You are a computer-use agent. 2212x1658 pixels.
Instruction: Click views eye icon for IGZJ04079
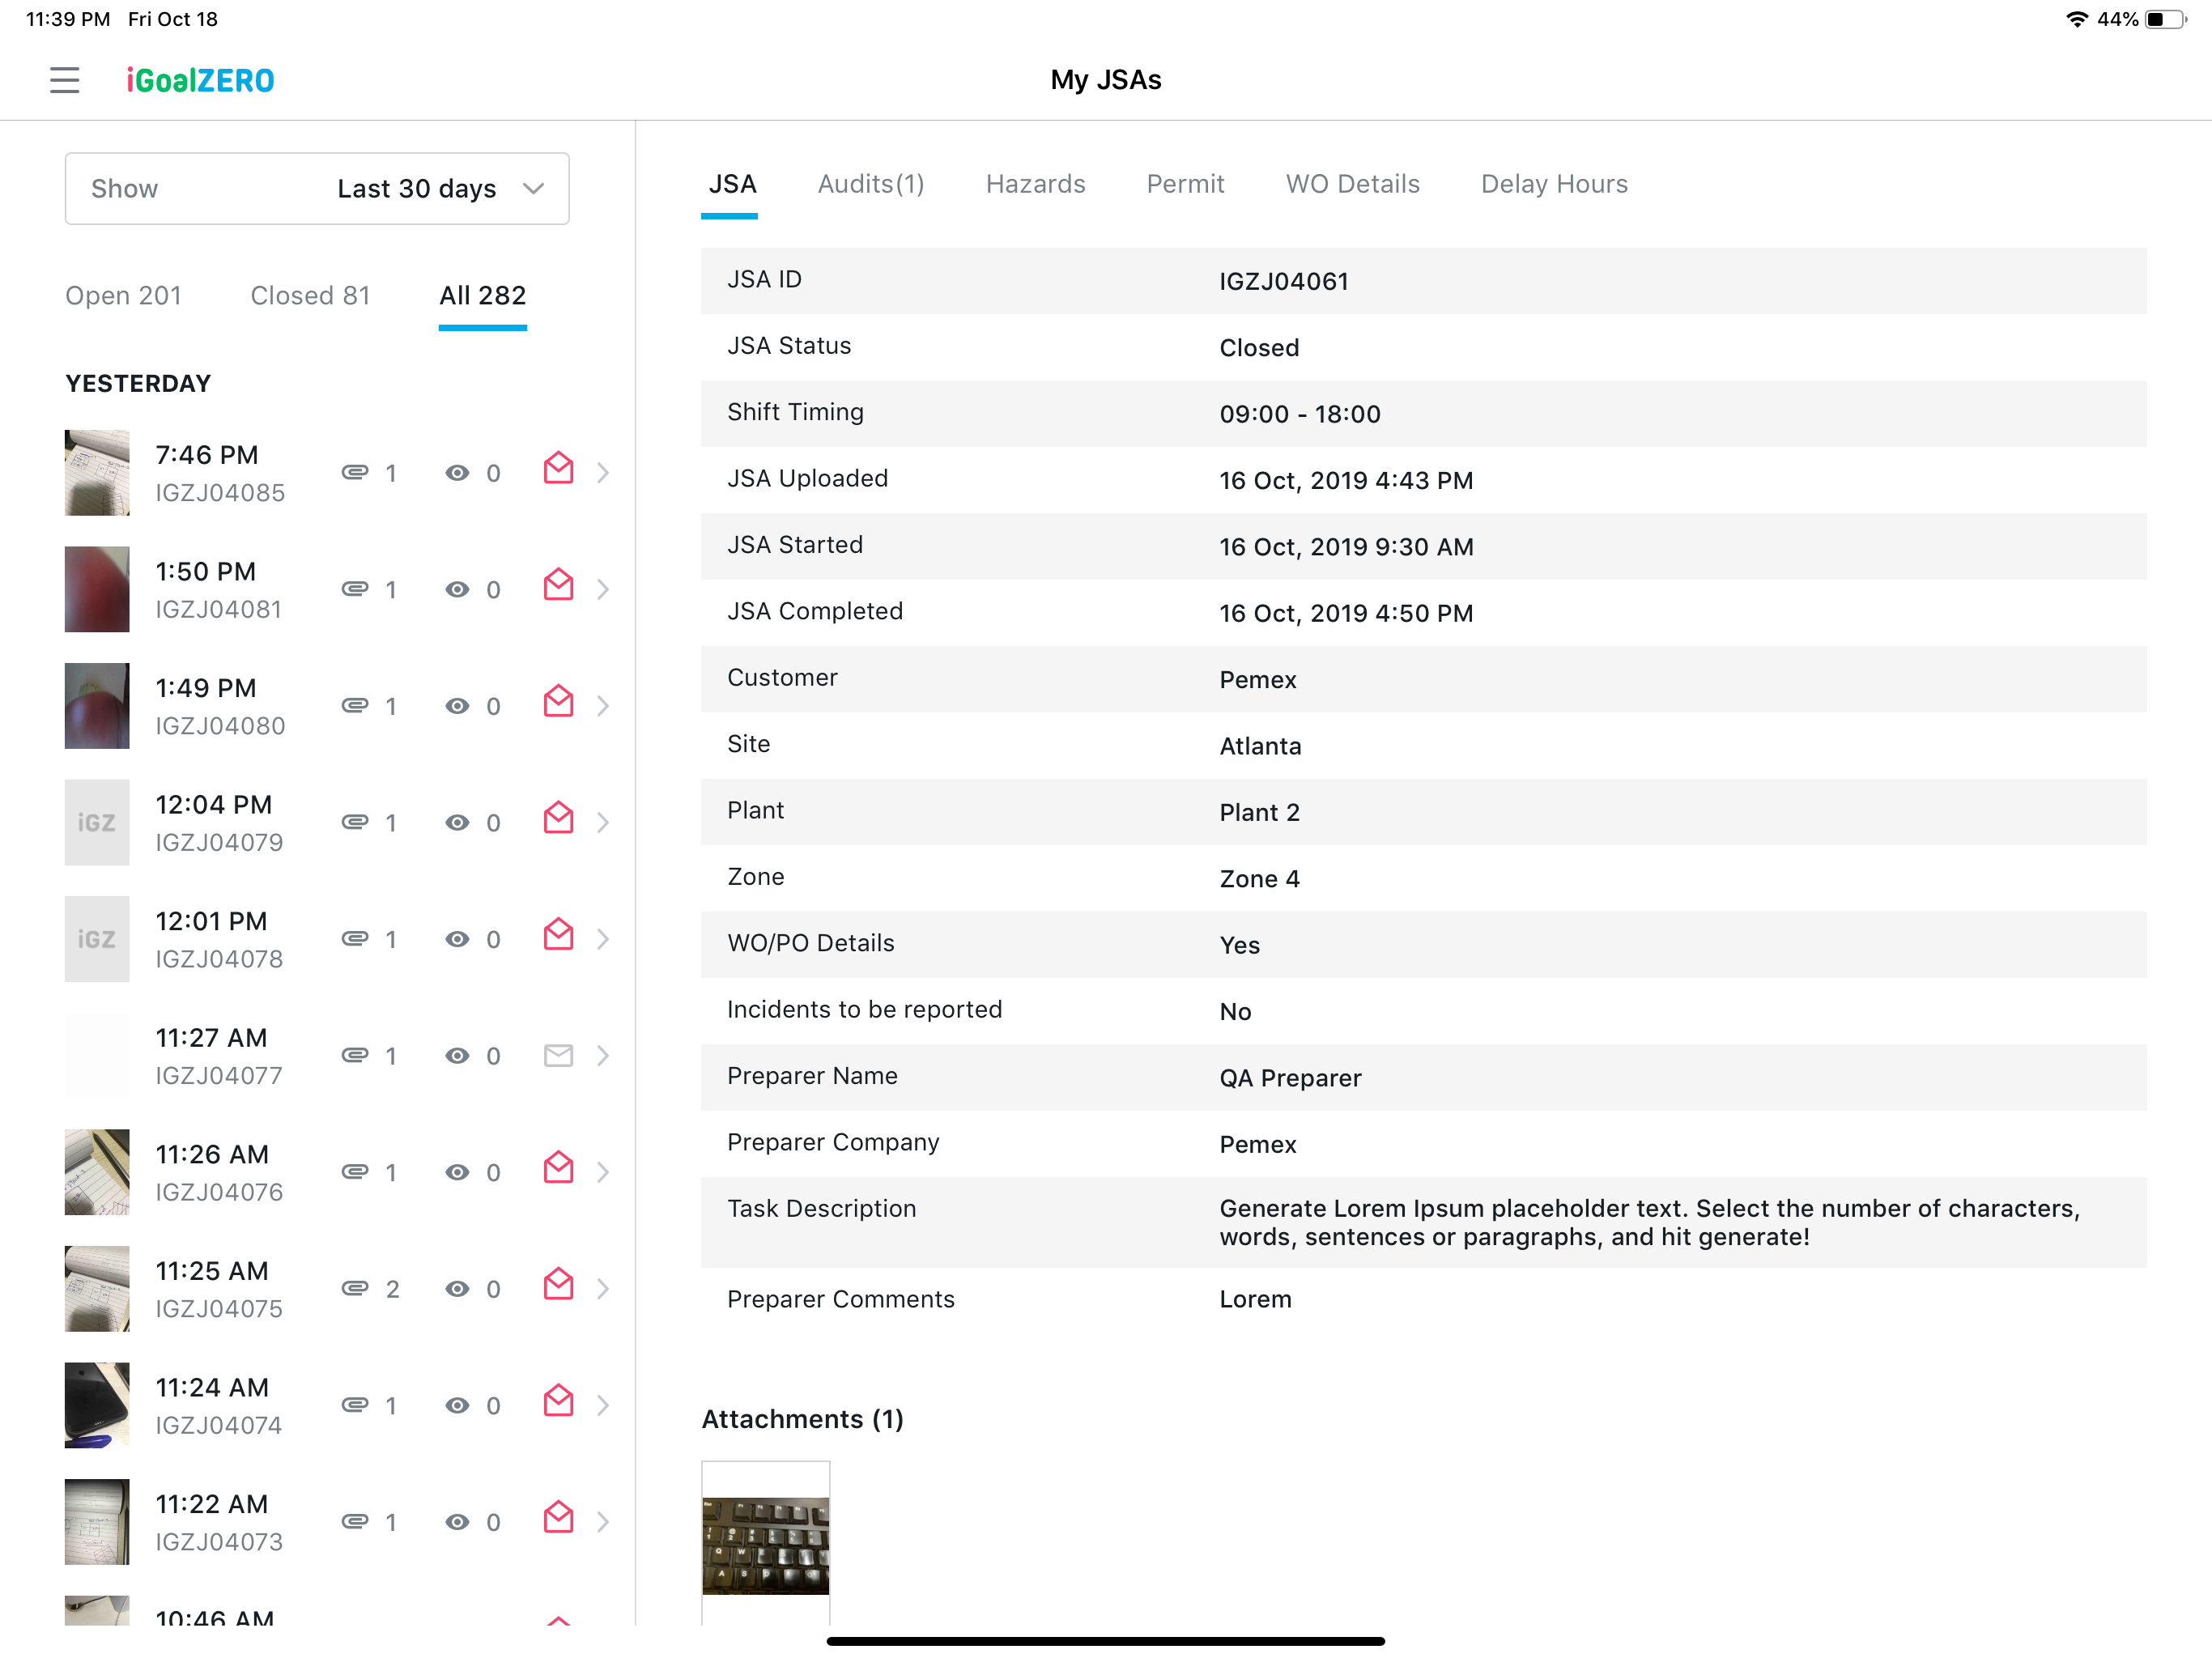[457, 823]
